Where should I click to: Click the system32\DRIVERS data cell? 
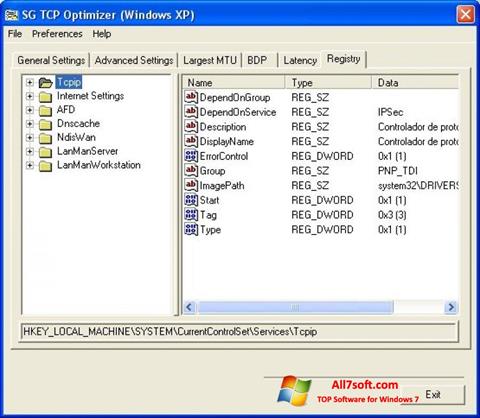(x=418, y=186)
